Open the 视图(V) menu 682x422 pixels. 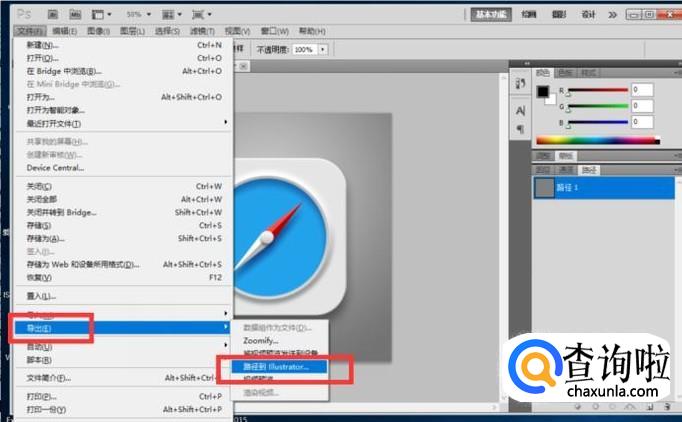(237, 31)
